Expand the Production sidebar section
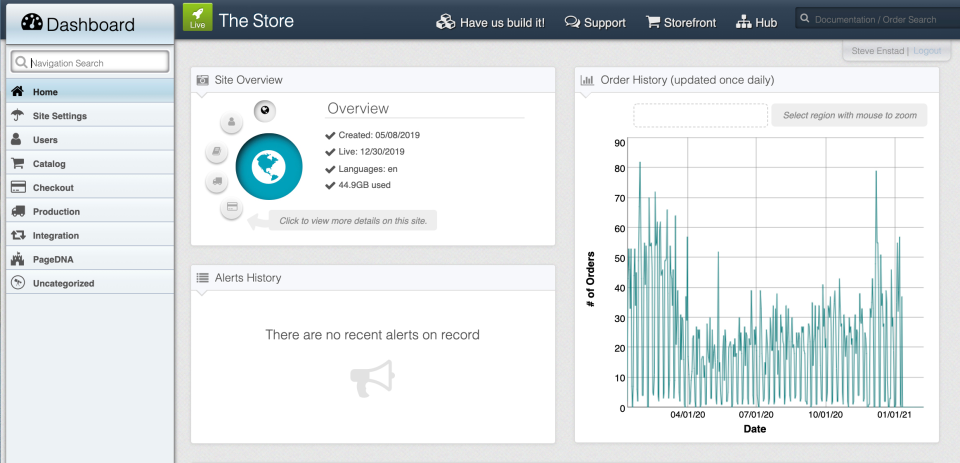This screenshot has width=960, height=463. (90, 211)
